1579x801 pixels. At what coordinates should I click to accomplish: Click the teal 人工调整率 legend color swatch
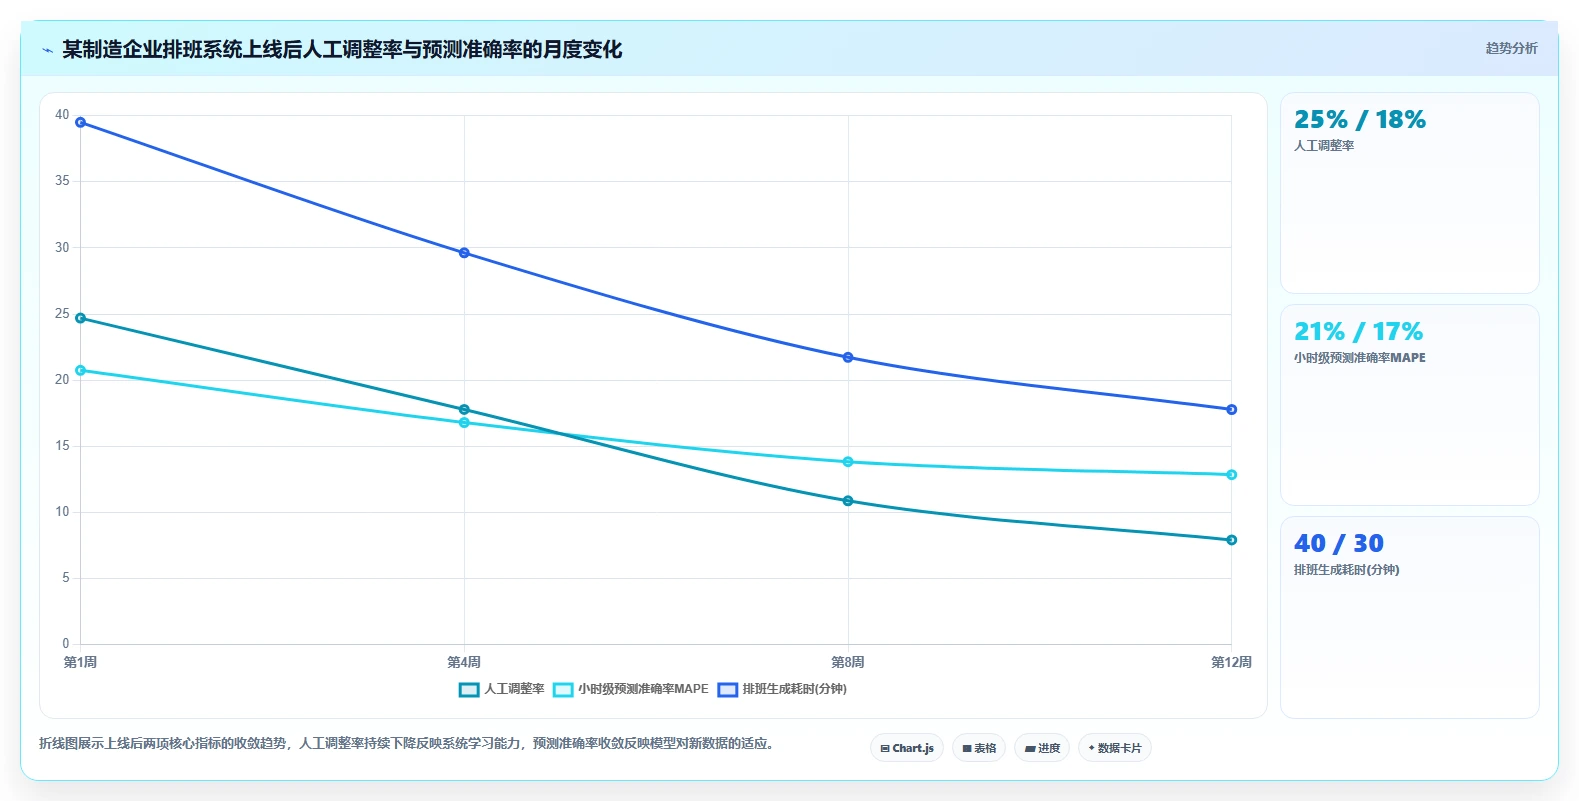click(469, 689)
